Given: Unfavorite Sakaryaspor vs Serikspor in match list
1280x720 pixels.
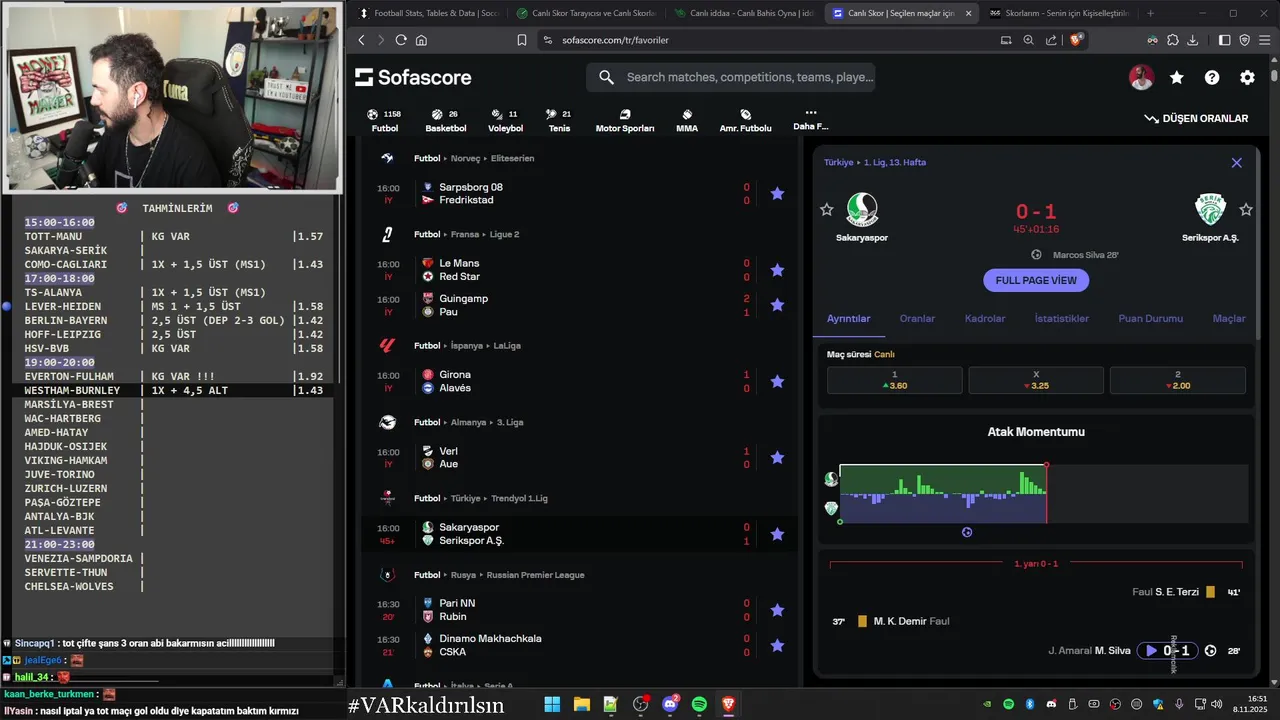Looking at the screenshot, I should point(777,534).
